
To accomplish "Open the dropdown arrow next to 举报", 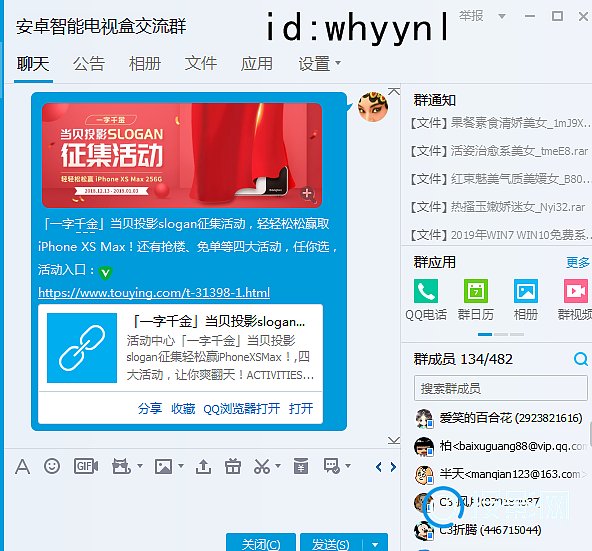I will click(502, 16).
